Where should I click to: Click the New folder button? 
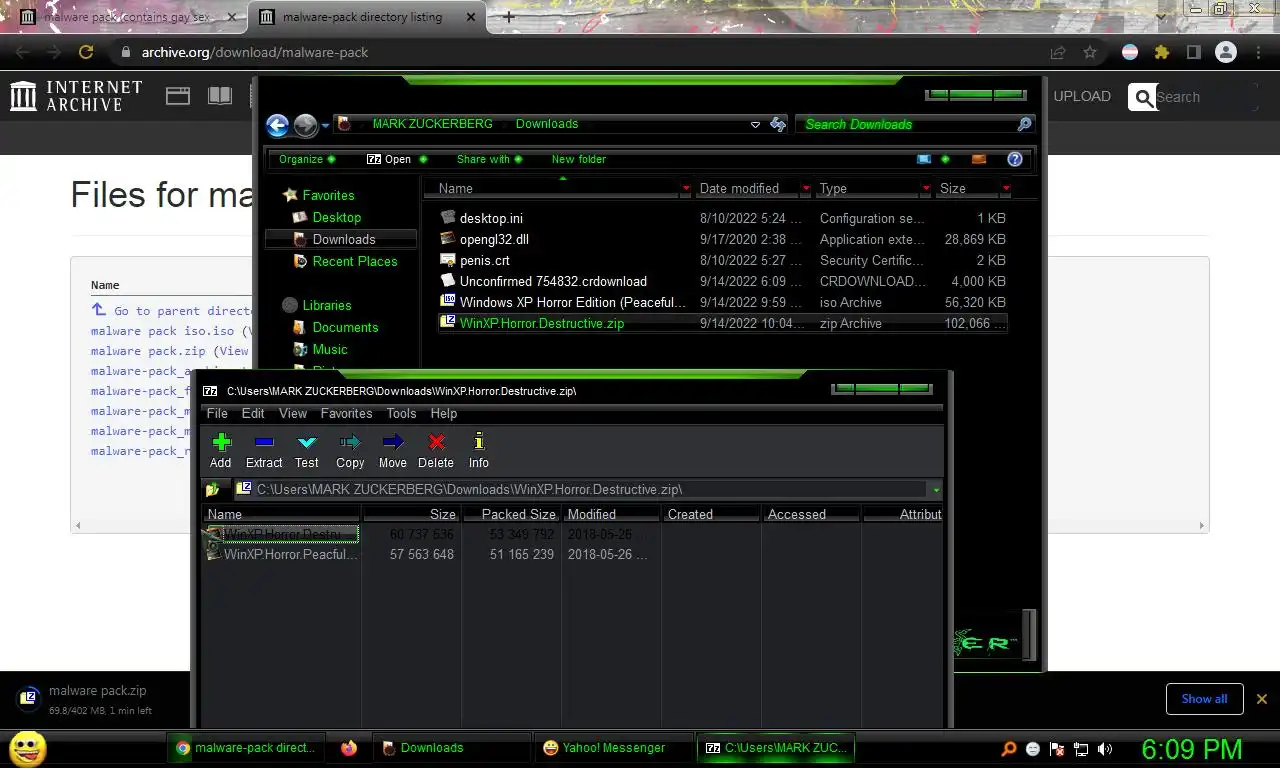coord(579,159)
